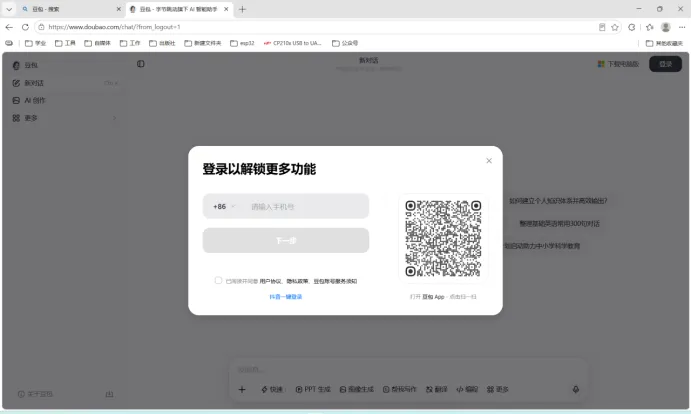Click the black 登录 login button

click(666, 64)
